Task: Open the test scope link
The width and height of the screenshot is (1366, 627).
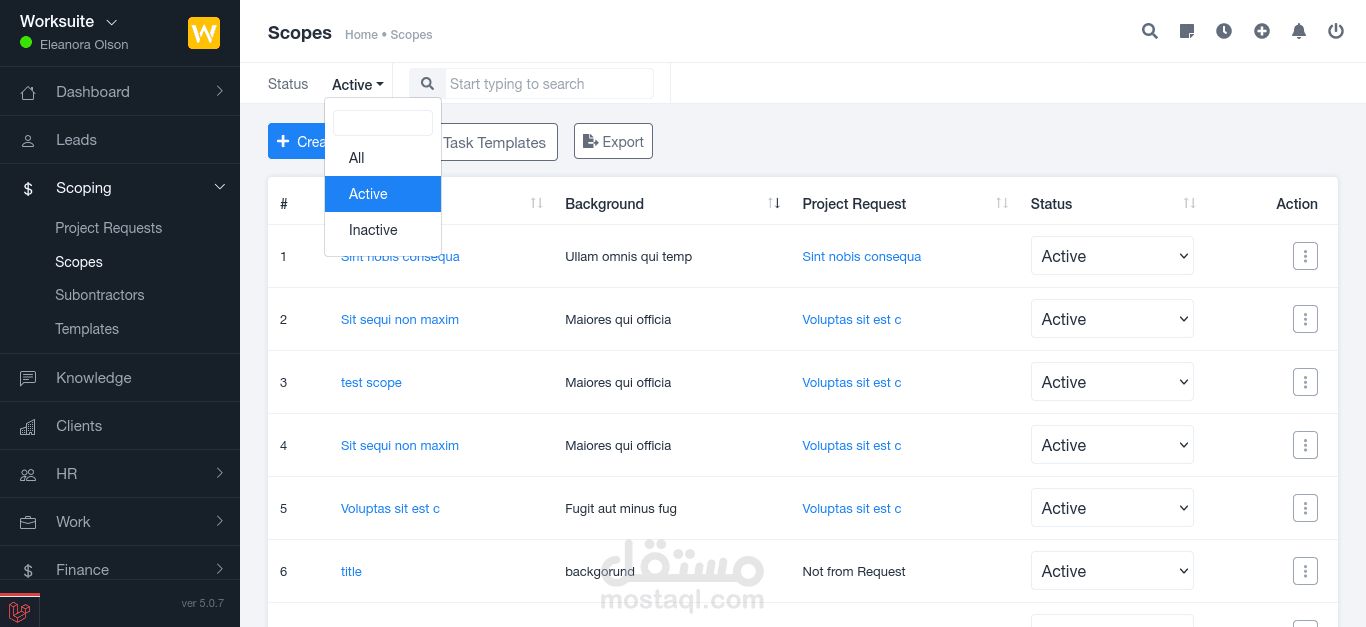Action: tap(371, 382)
